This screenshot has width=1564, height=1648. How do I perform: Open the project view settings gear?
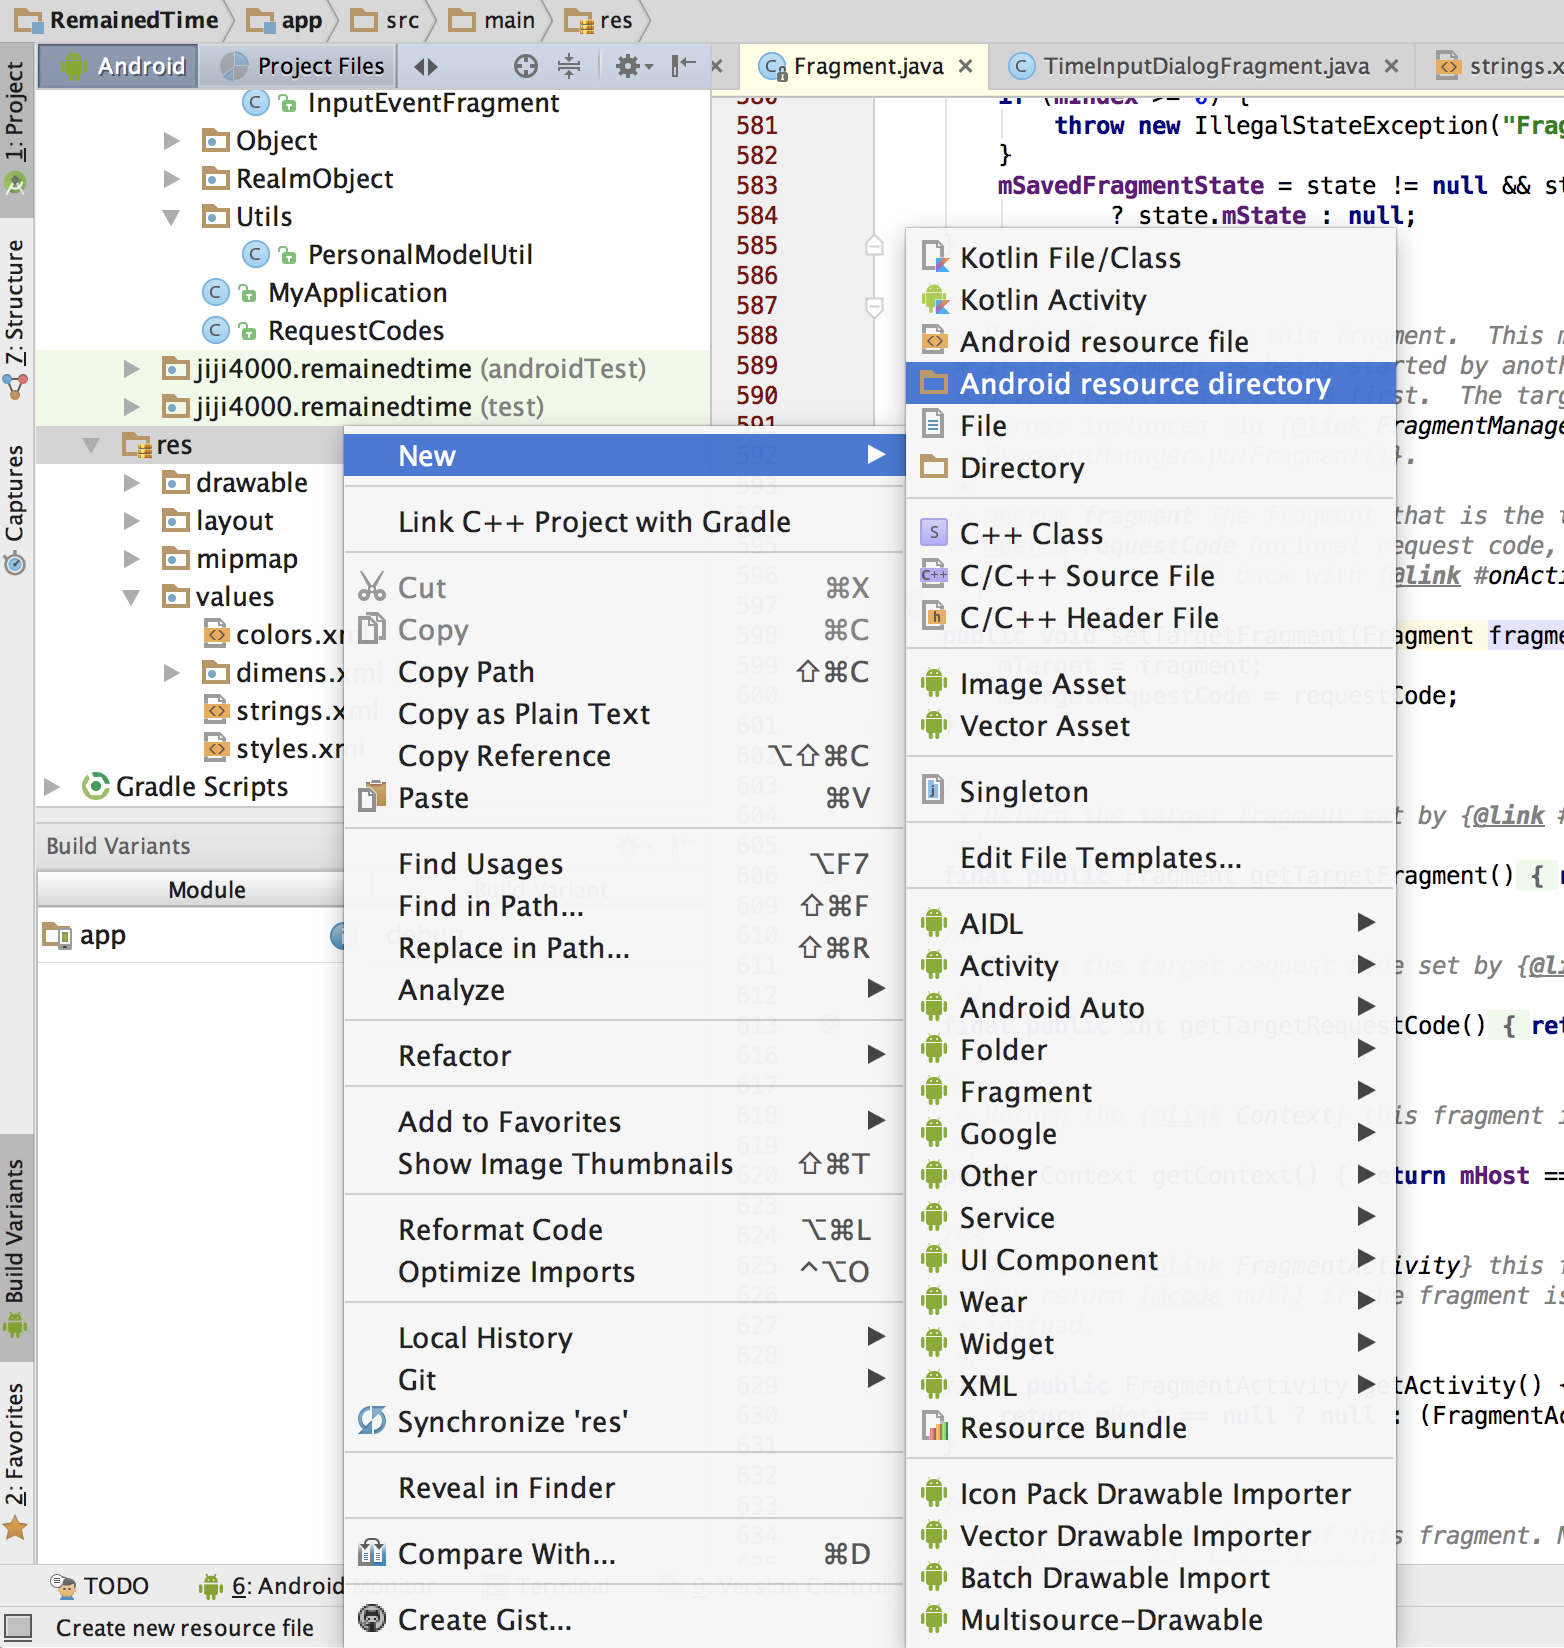tap(633, 66)
